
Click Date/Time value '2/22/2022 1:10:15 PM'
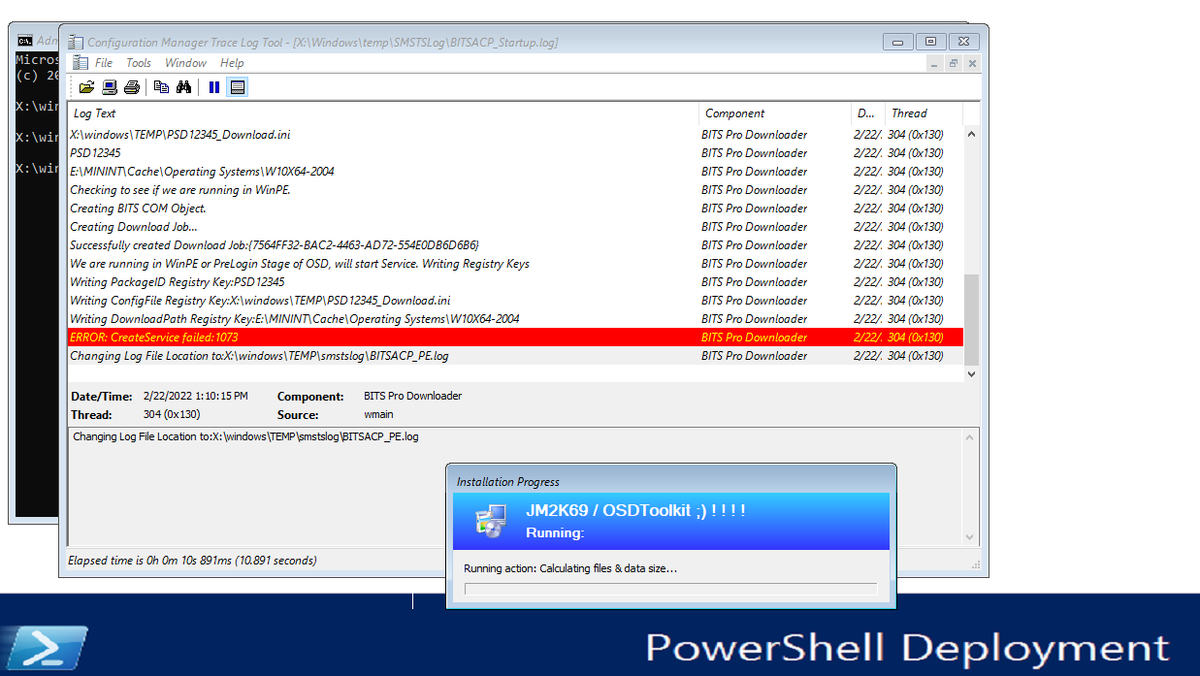pos(196,396)
